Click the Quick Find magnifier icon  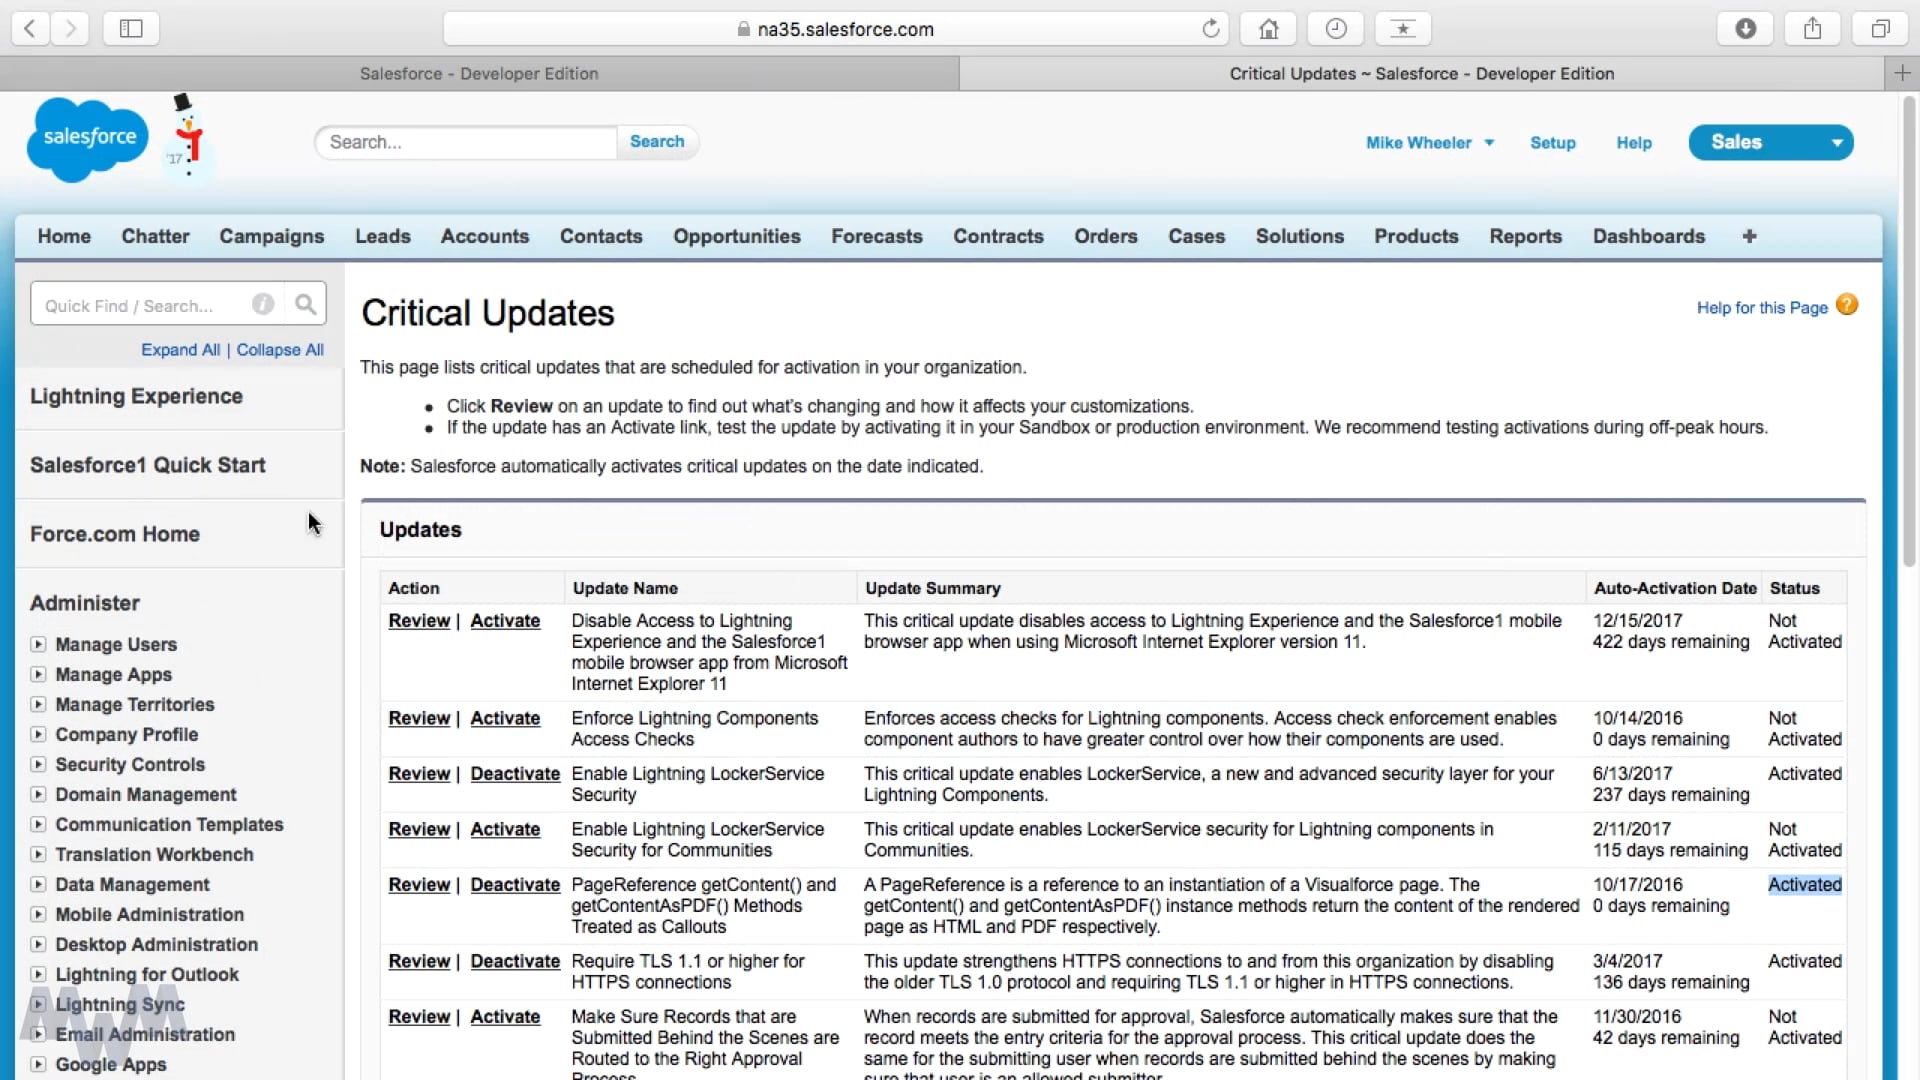305,304
